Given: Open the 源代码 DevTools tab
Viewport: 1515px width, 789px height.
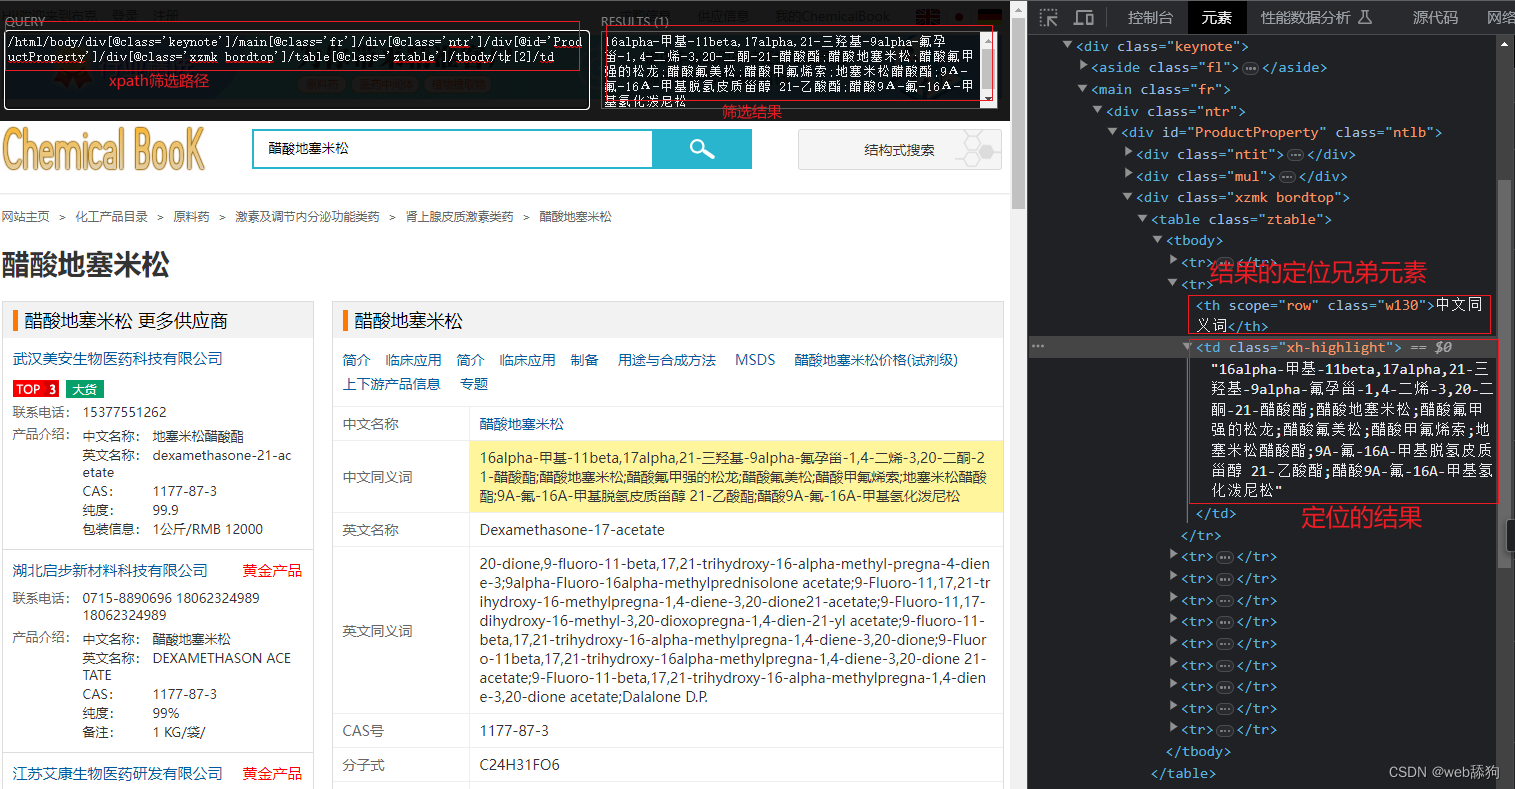Looking at the screenshot, I should coord(1435,17).
